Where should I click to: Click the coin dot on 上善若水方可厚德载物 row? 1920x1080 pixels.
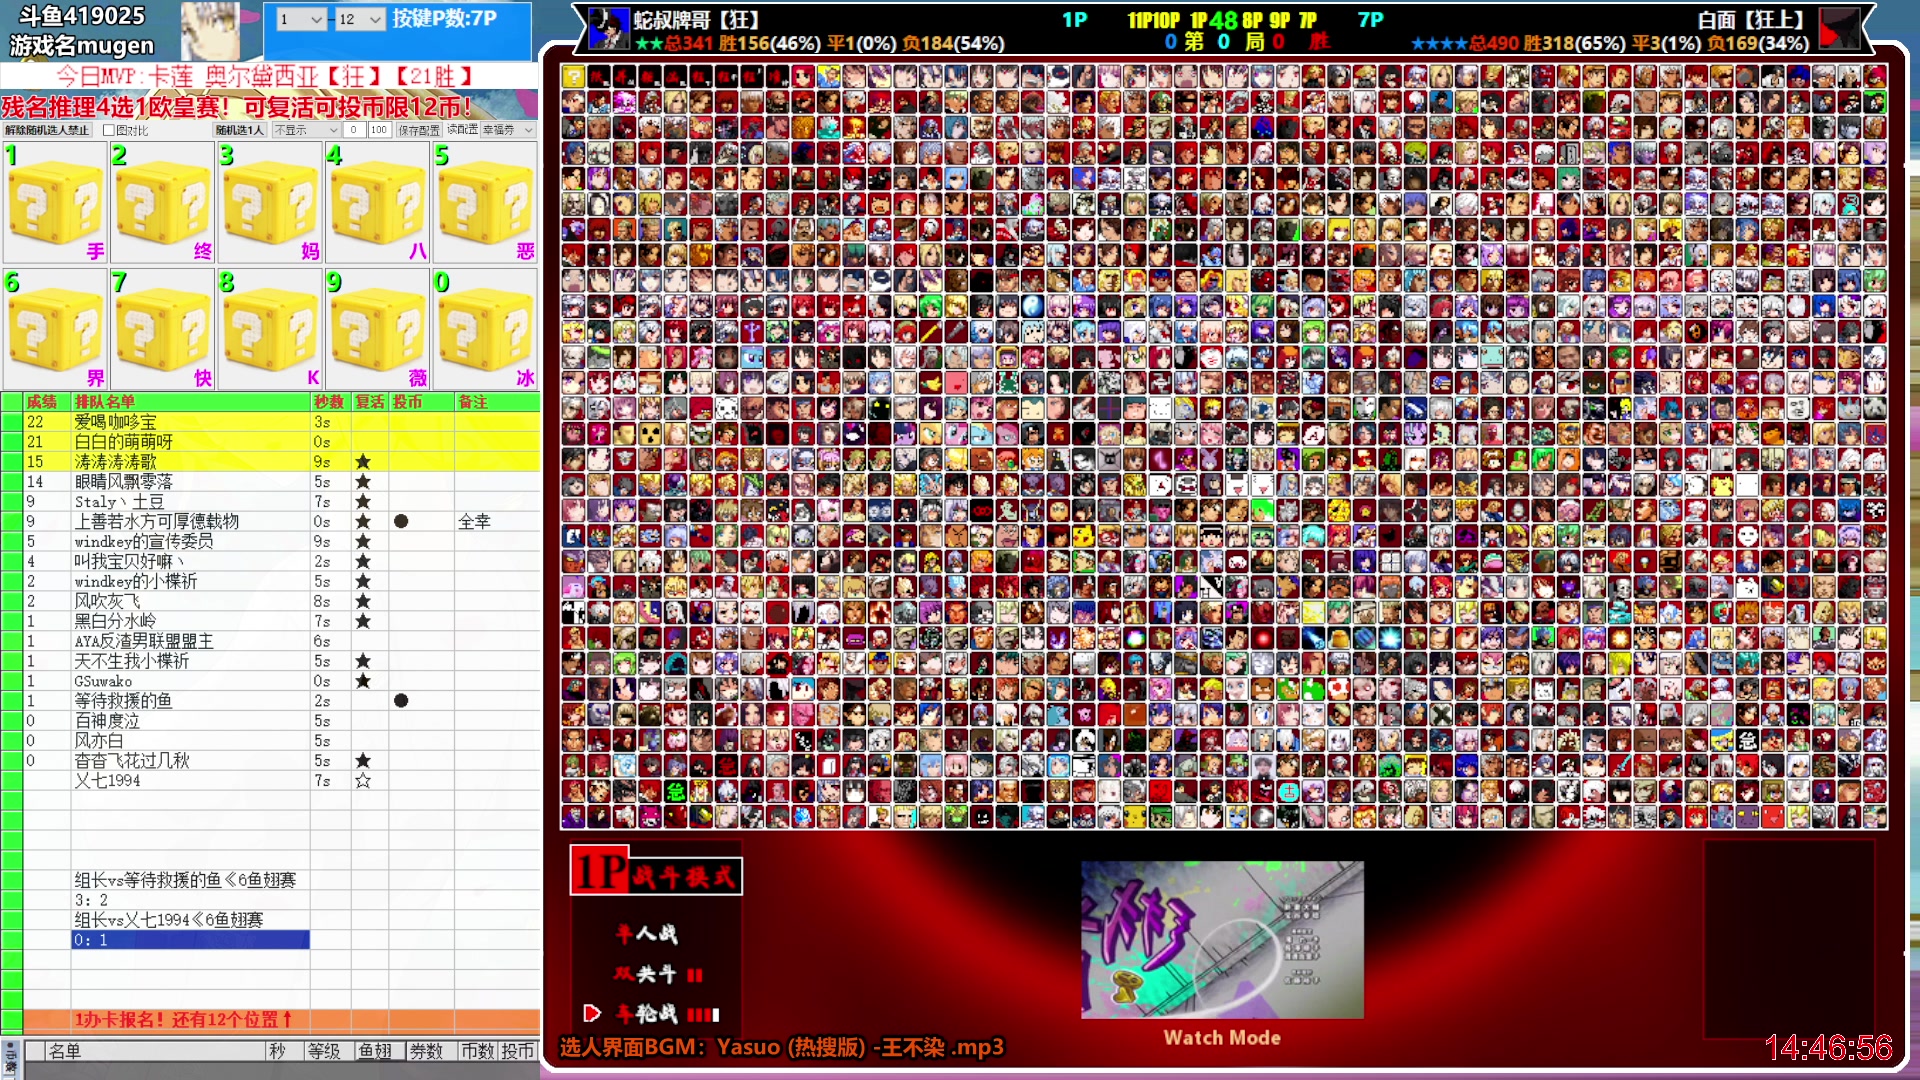(401, 521)
